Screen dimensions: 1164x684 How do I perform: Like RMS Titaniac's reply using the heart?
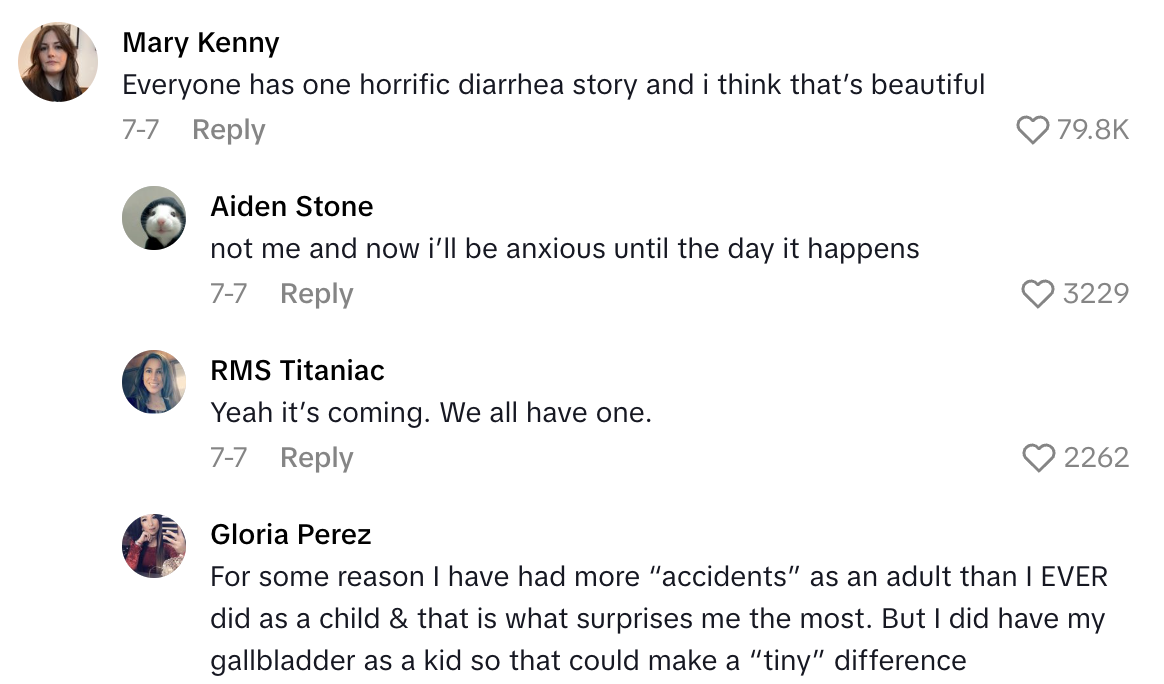[x=1038, y=458]
